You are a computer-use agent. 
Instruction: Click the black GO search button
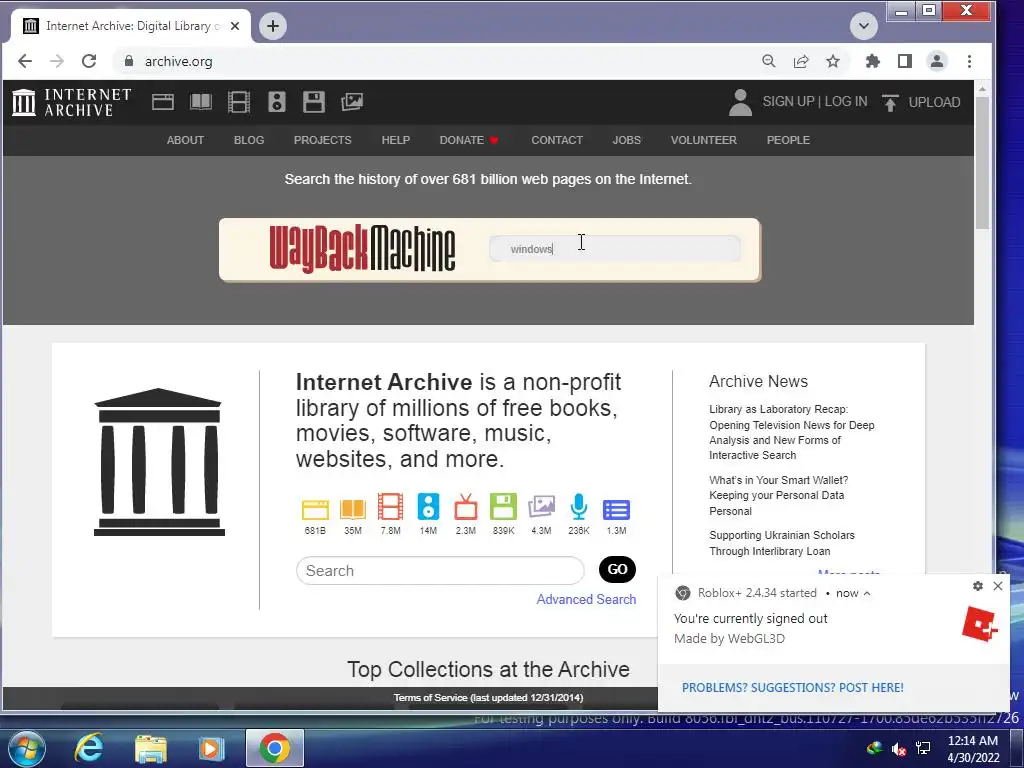(617, 569)
